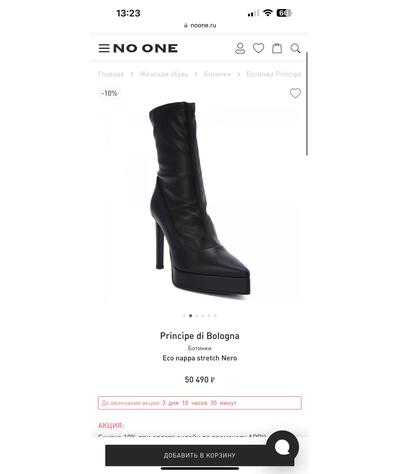
Task: Select the first image carousel dot
Action: (x=184, y=315)
